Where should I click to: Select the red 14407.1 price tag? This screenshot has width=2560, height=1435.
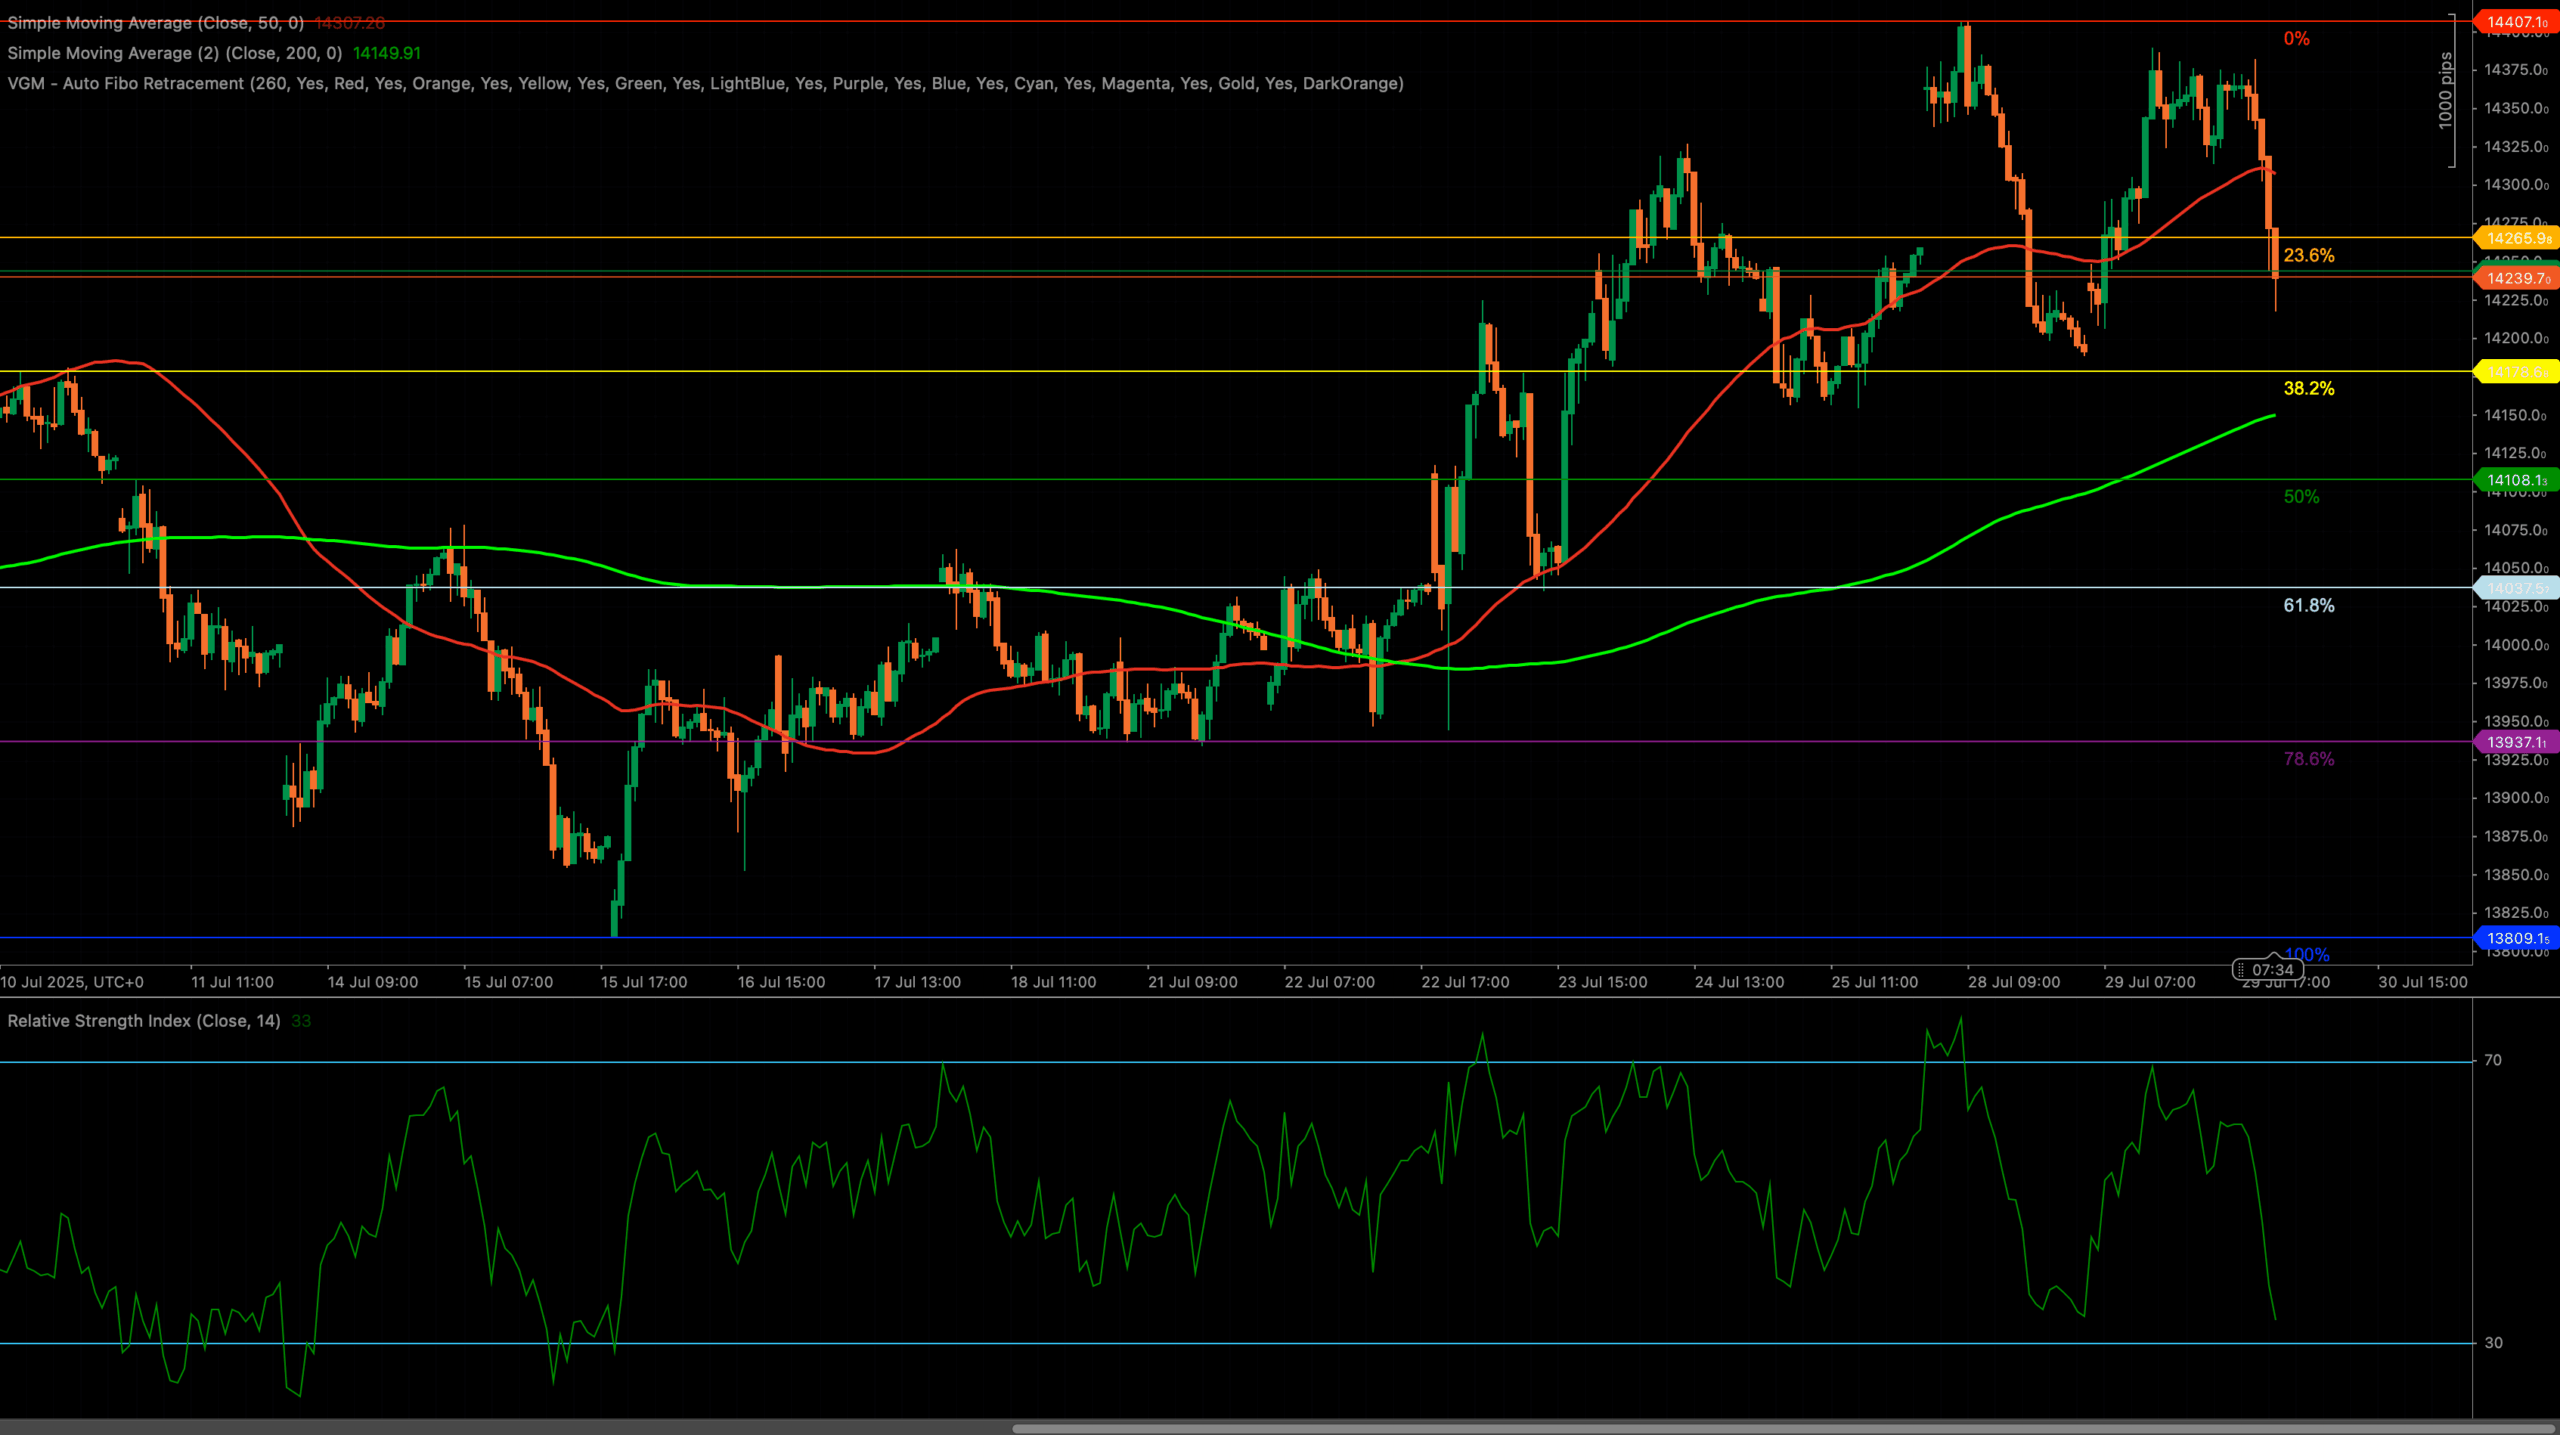click(x=2516, y=22)
